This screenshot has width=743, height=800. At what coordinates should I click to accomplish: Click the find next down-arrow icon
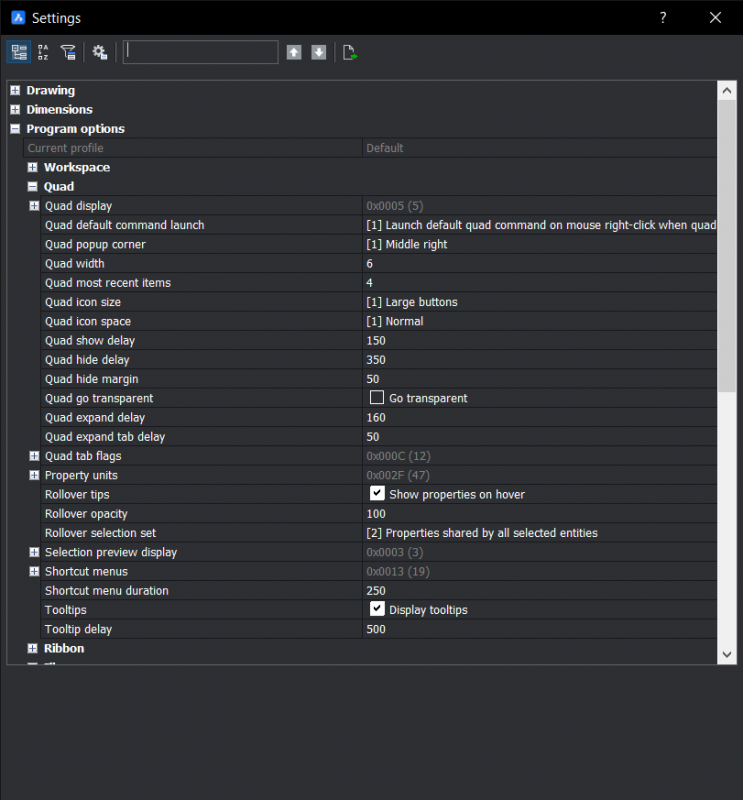click(x=318, y=52)
